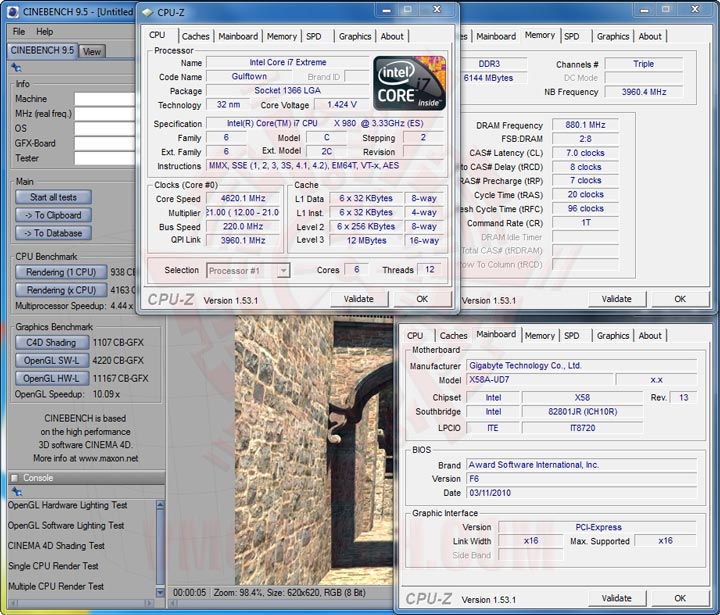Open SPD tab in the Memory CPU-Z window
Viewport: 720px width, 615px height.
pos(571,36)
